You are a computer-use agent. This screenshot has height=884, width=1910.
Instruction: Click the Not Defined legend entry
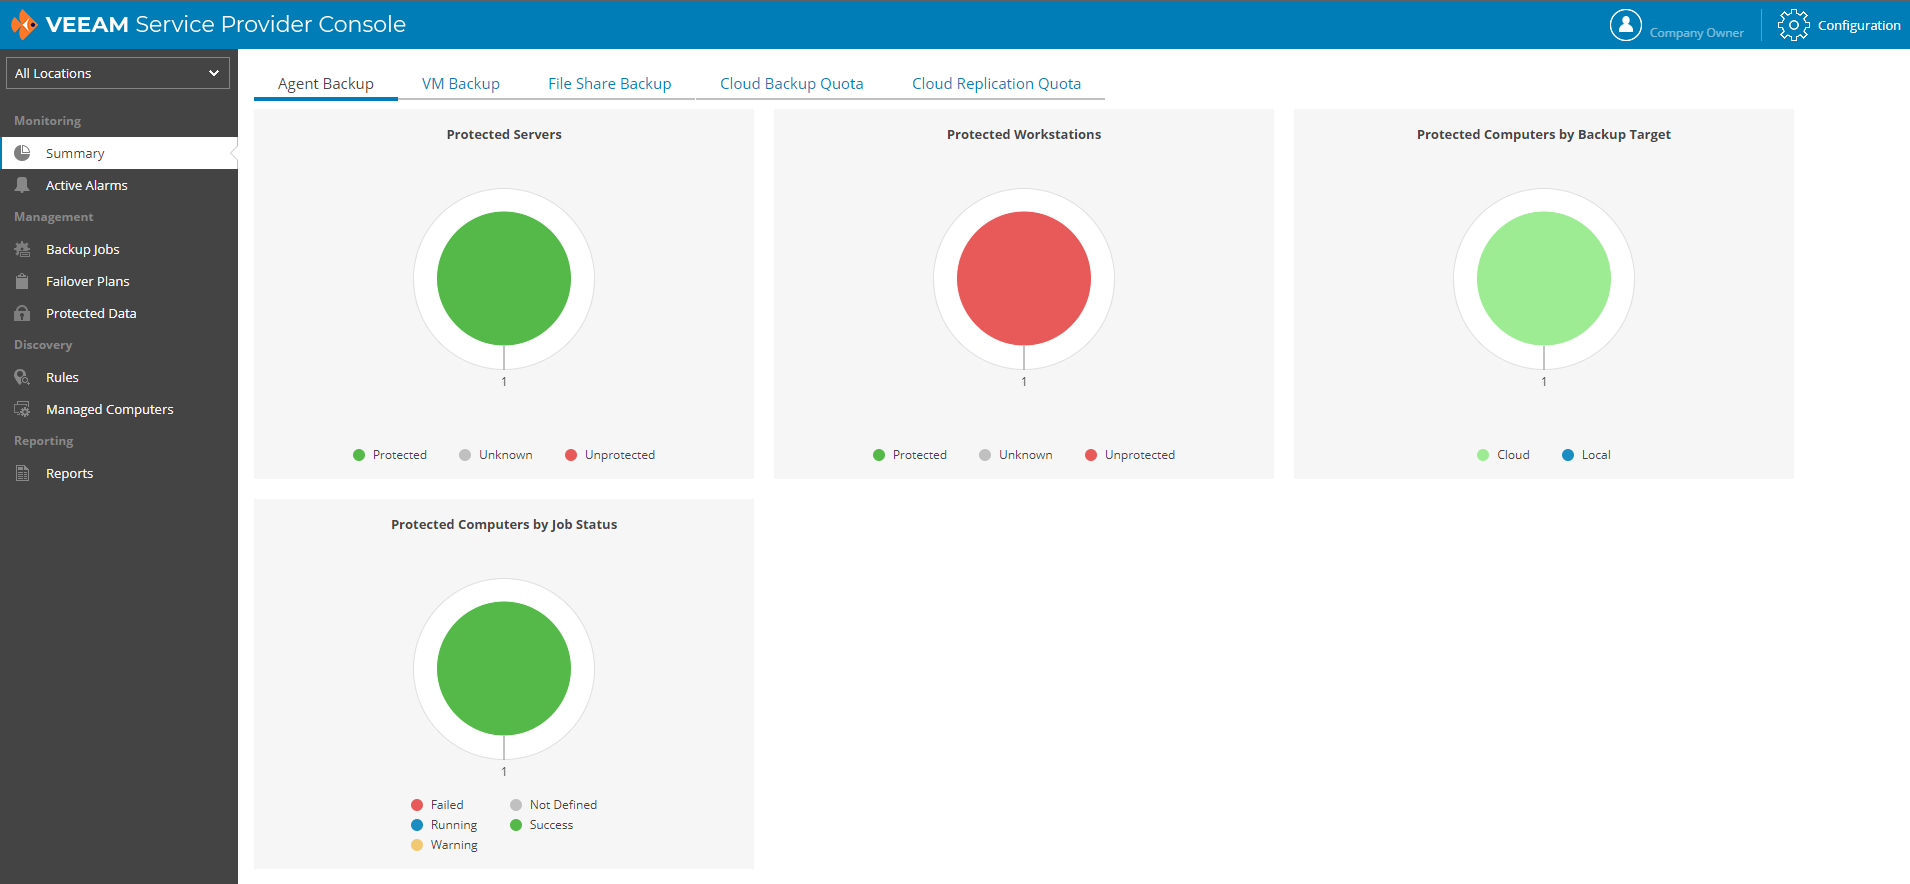[553, 805]
